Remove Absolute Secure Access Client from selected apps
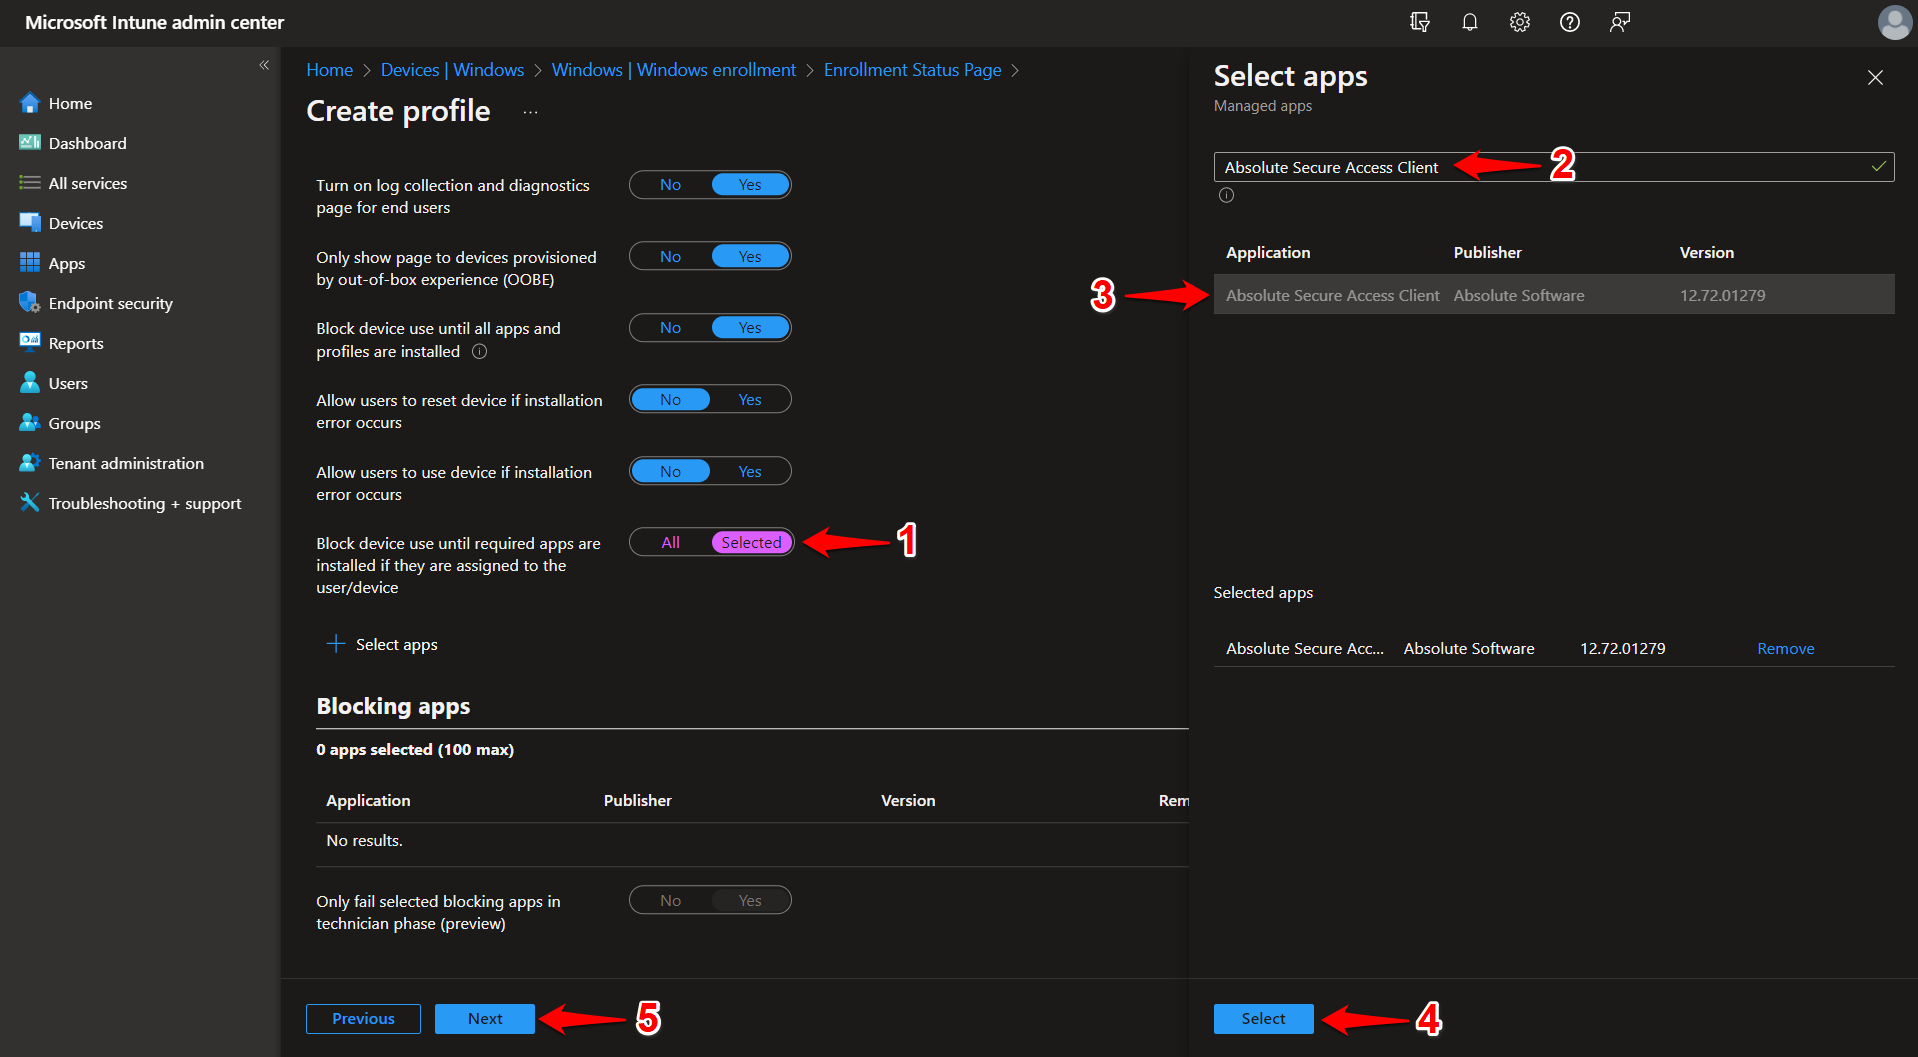The width and height of the screenshot is (1918, 1057). pyautogui.click(x=1785, y=648)
